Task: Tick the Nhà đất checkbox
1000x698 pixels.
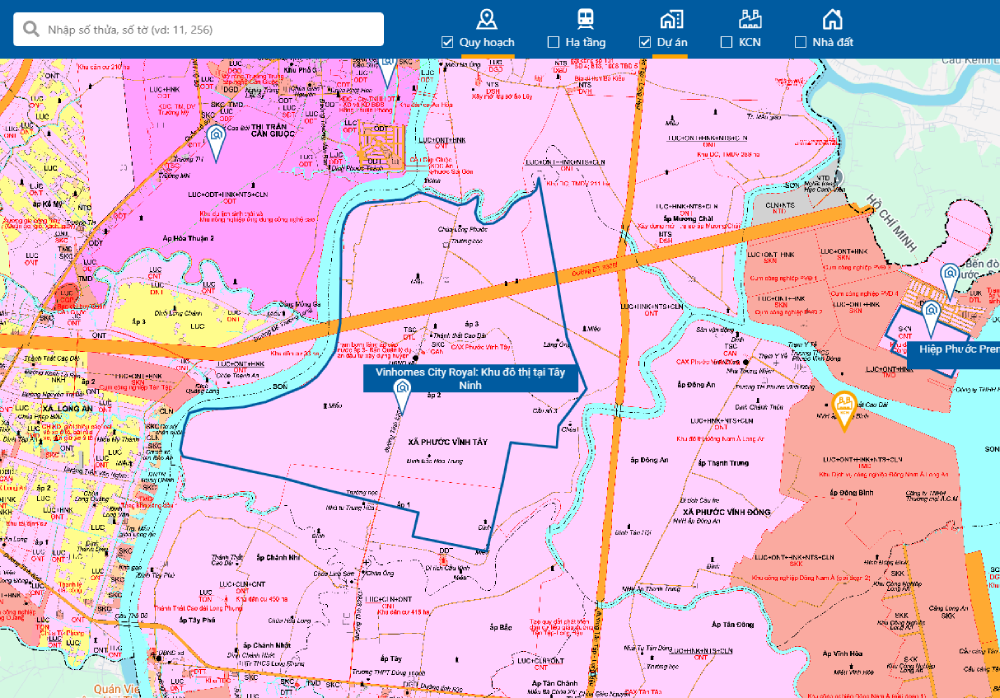Action: click(x=800, y=42)
